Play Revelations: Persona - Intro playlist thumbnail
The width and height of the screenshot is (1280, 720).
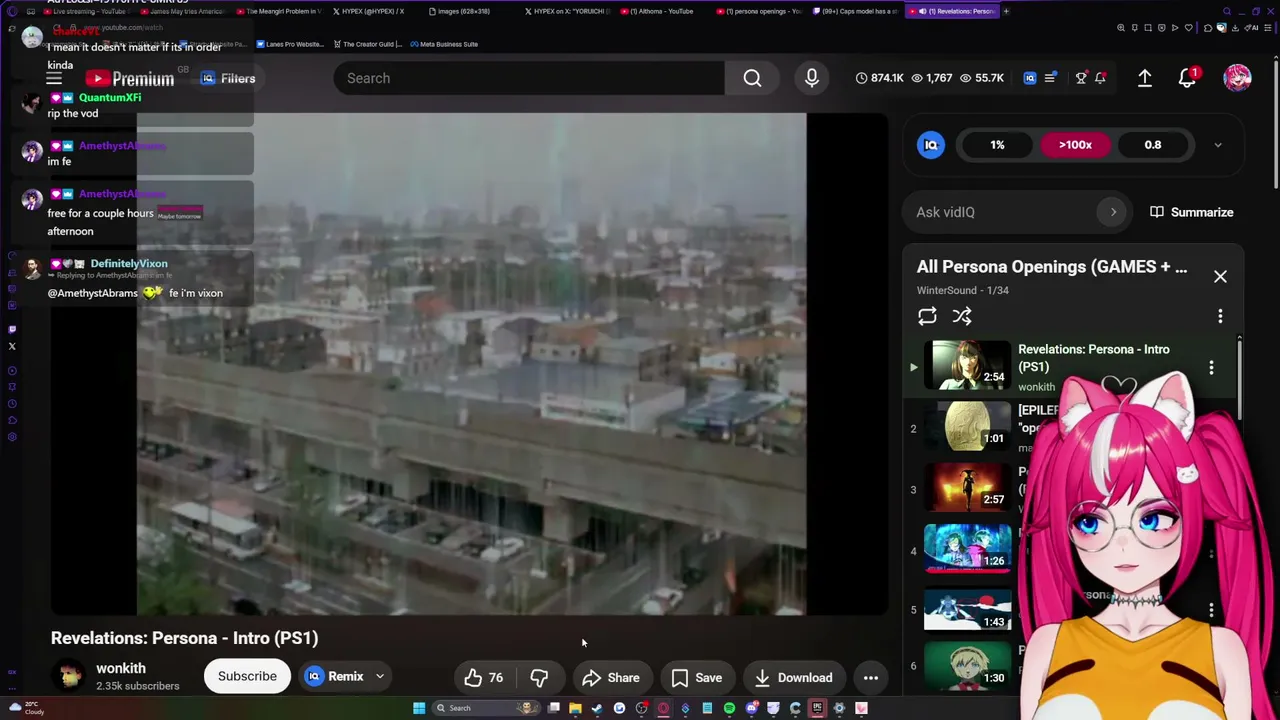(967, 365)
